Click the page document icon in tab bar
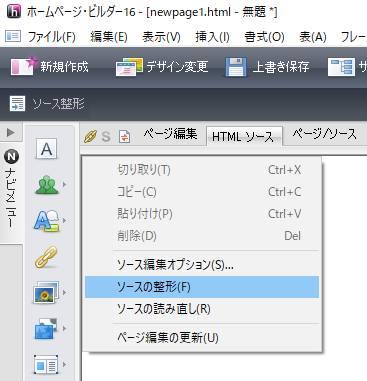367x381 pixels. 125,137
